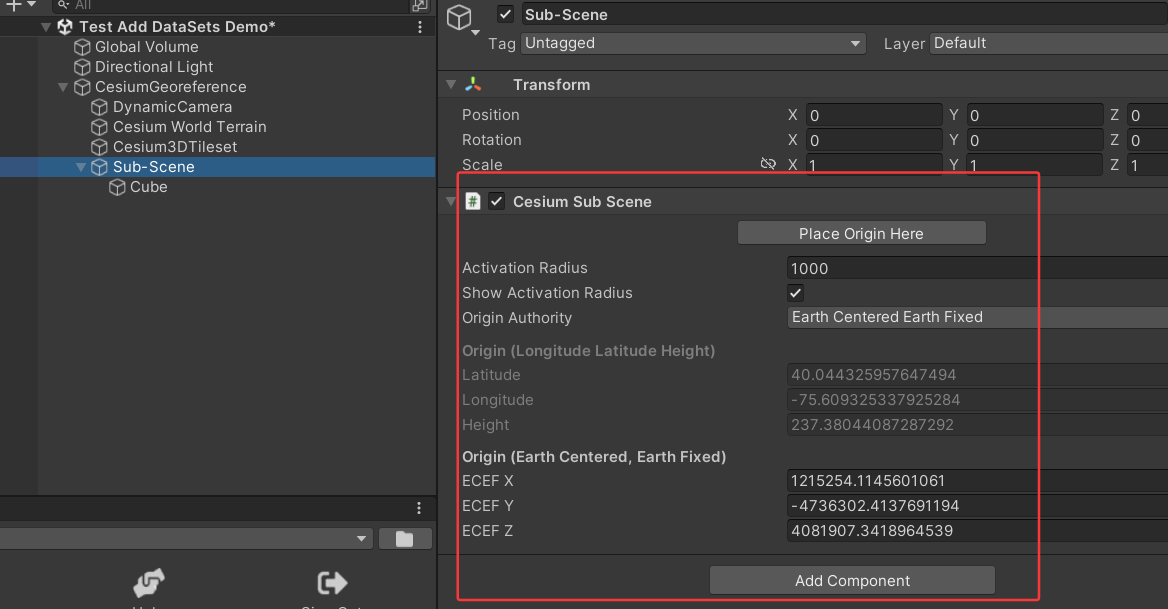Click the Cesium Sub Scene script icon
Screen dimensions: 1168x609
click(x=472, y=201)
